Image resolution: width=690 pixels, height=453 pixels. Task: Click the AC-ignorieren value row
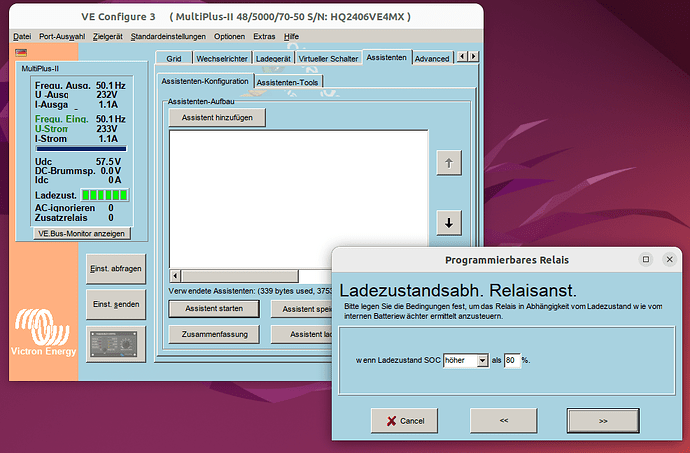point(74,208)
